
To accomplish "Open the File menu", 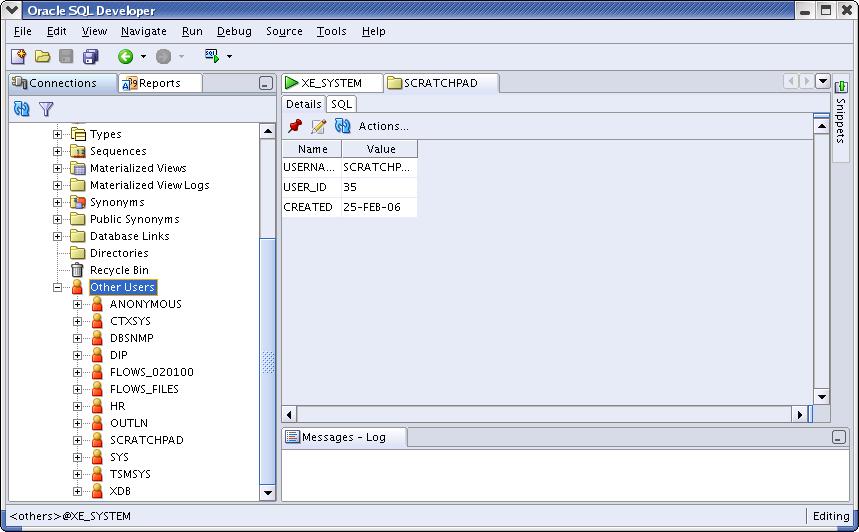I will coord(22,31).
